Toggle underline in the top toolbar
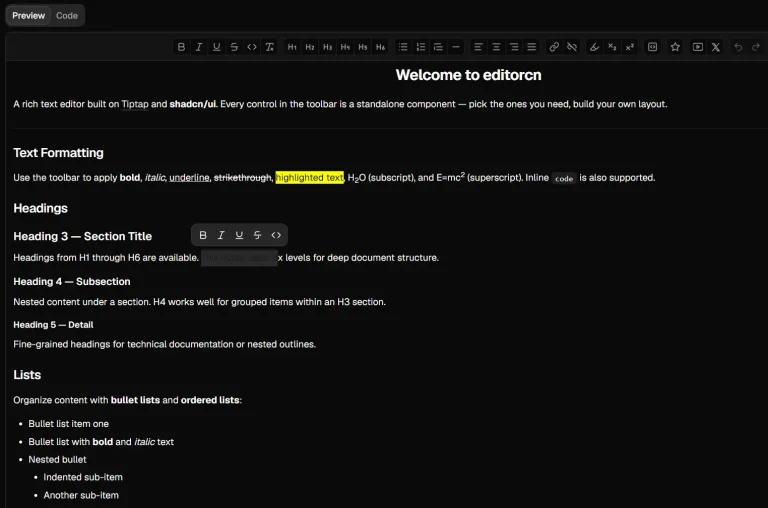The width and height of the screenshot is (768, 508). tap(216, 47)
